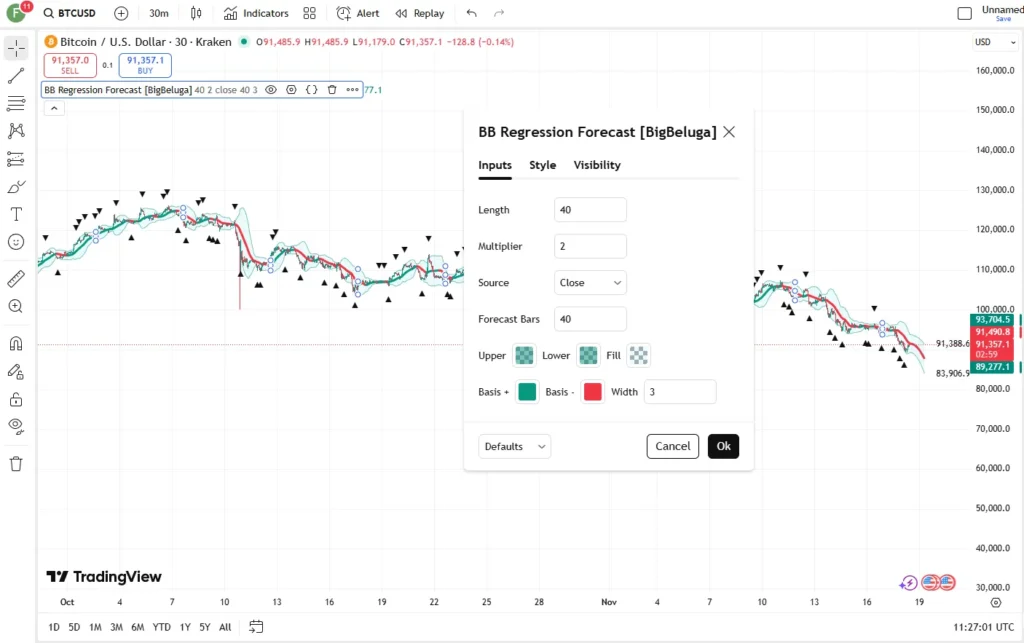The height and width of the screenshot is (643, 1024).
Task: Open the indicator templates grid
Action: coord(310,13)
